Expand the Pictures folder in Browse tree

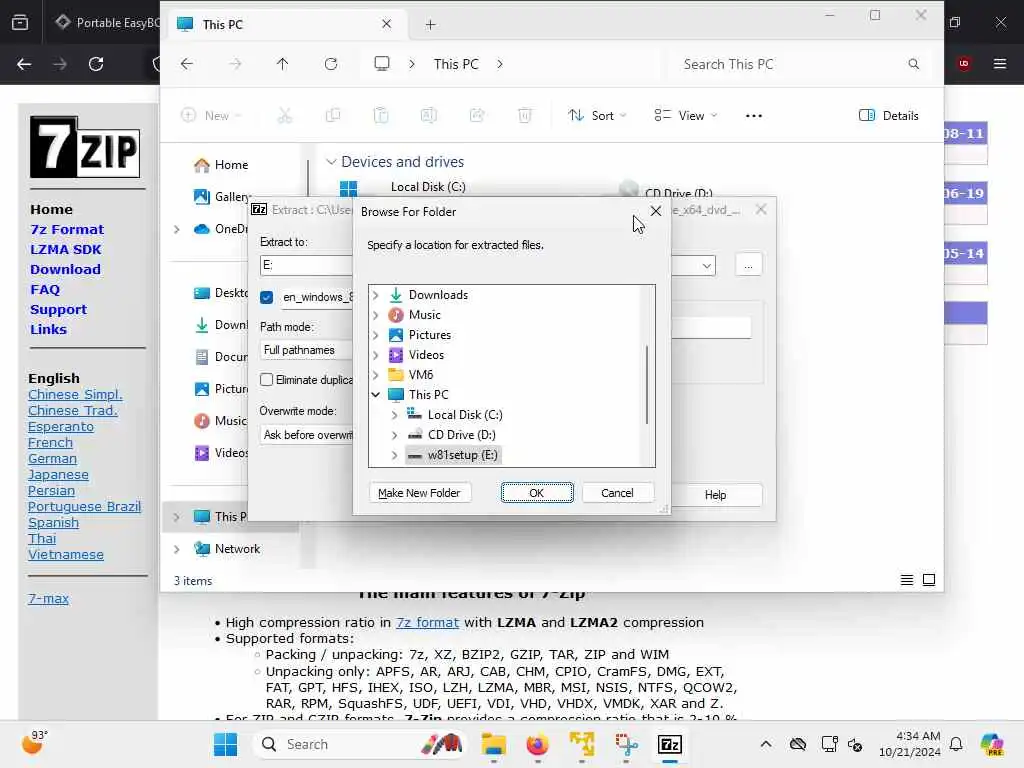(x=376, y=335)
